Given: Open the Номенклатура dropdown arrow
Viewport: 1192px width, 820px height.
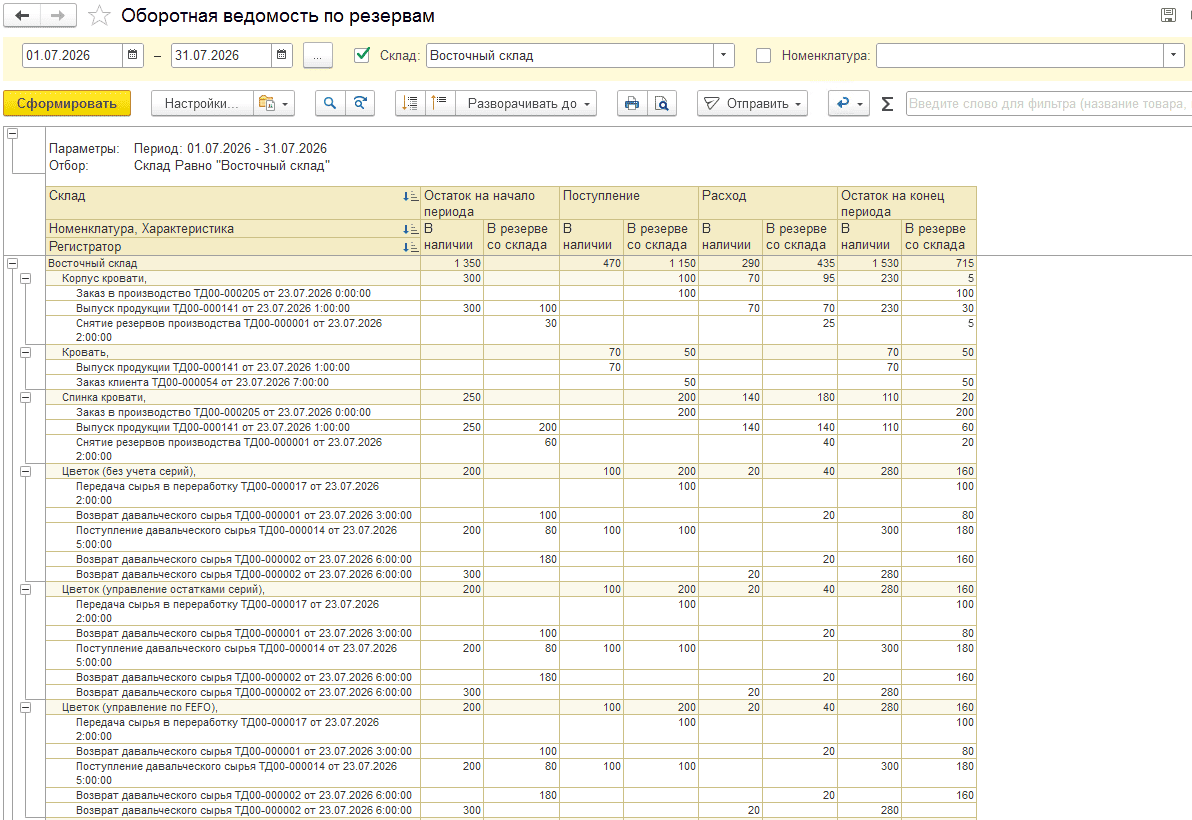Looking at the screenshot, I should (1173, 55).
